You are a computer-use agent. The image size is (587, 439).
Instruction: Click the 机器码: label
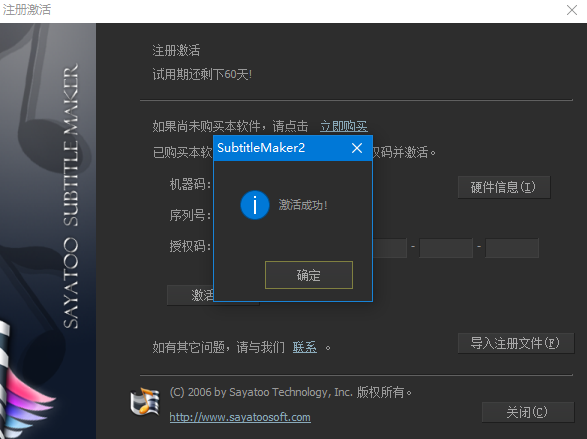[x=190, y=184]
